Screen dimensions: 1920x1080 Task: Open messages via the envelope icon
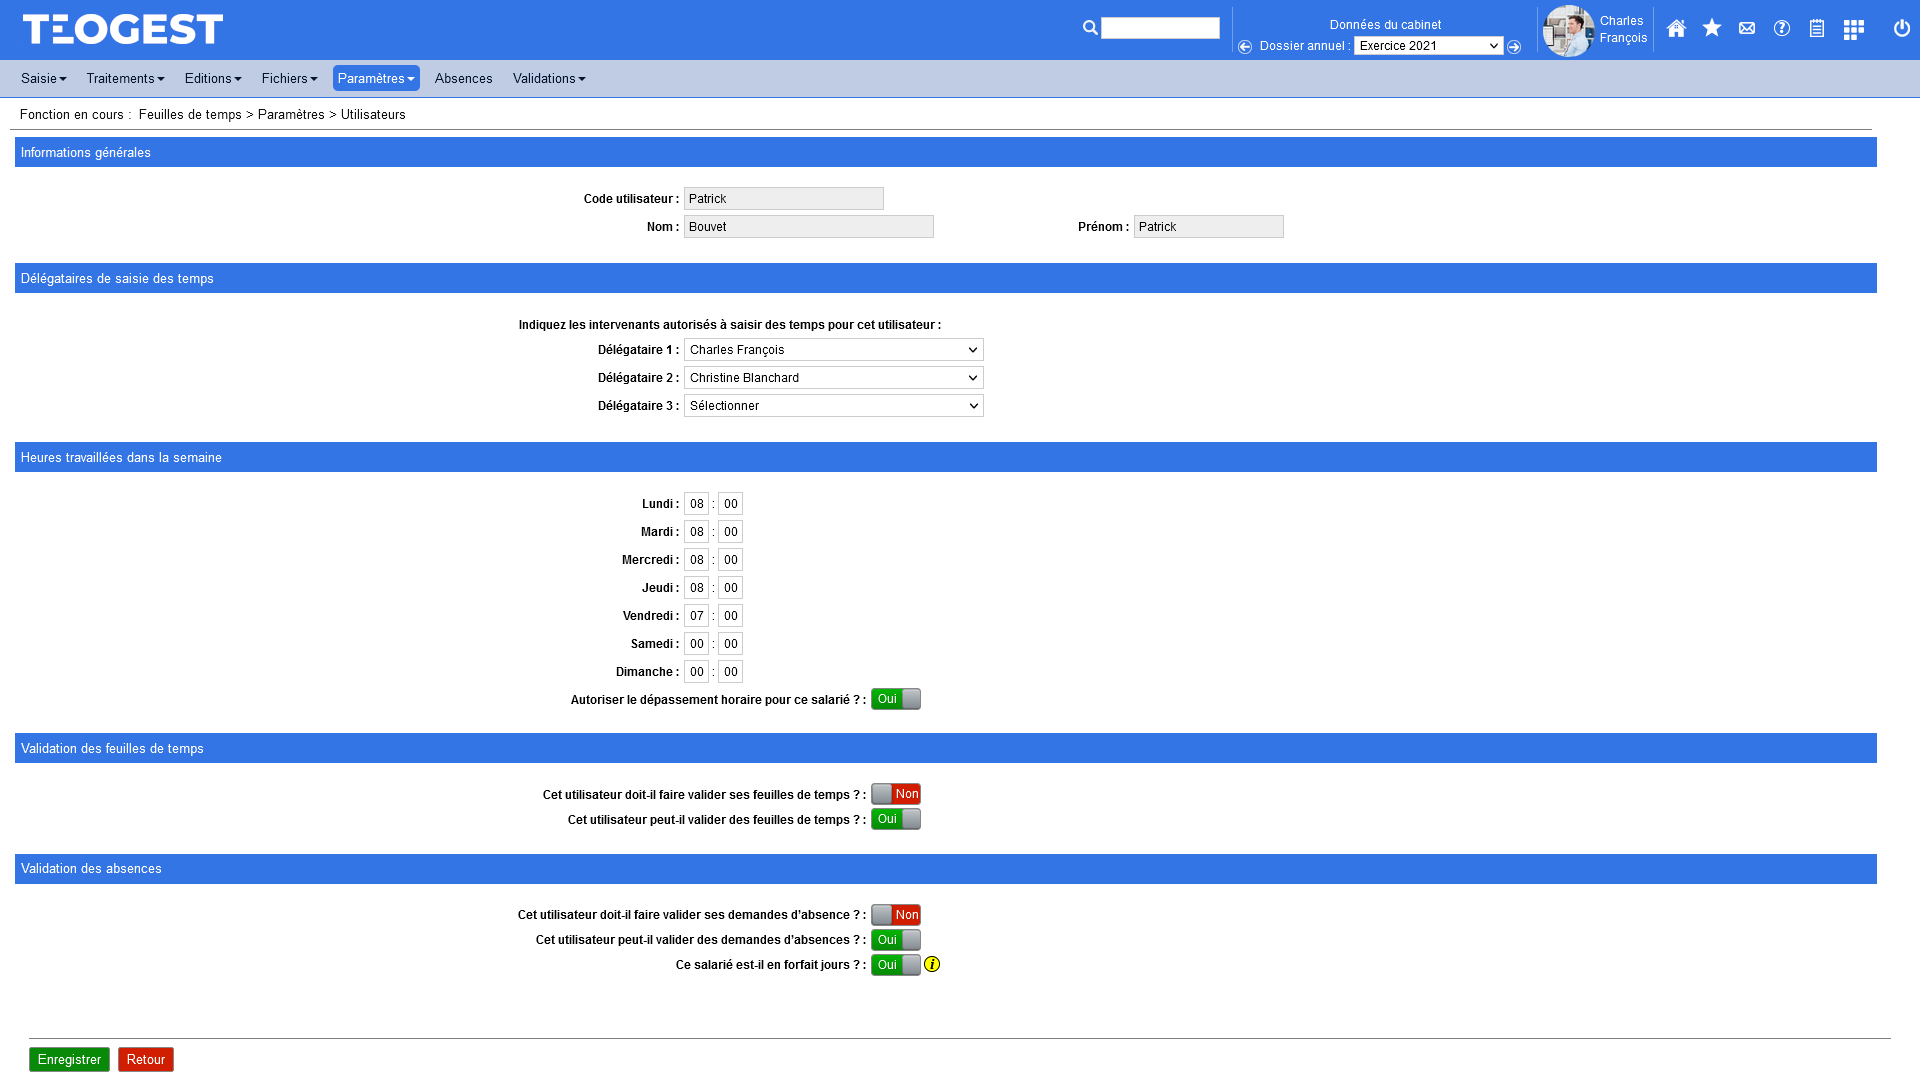coord(1747,29)
